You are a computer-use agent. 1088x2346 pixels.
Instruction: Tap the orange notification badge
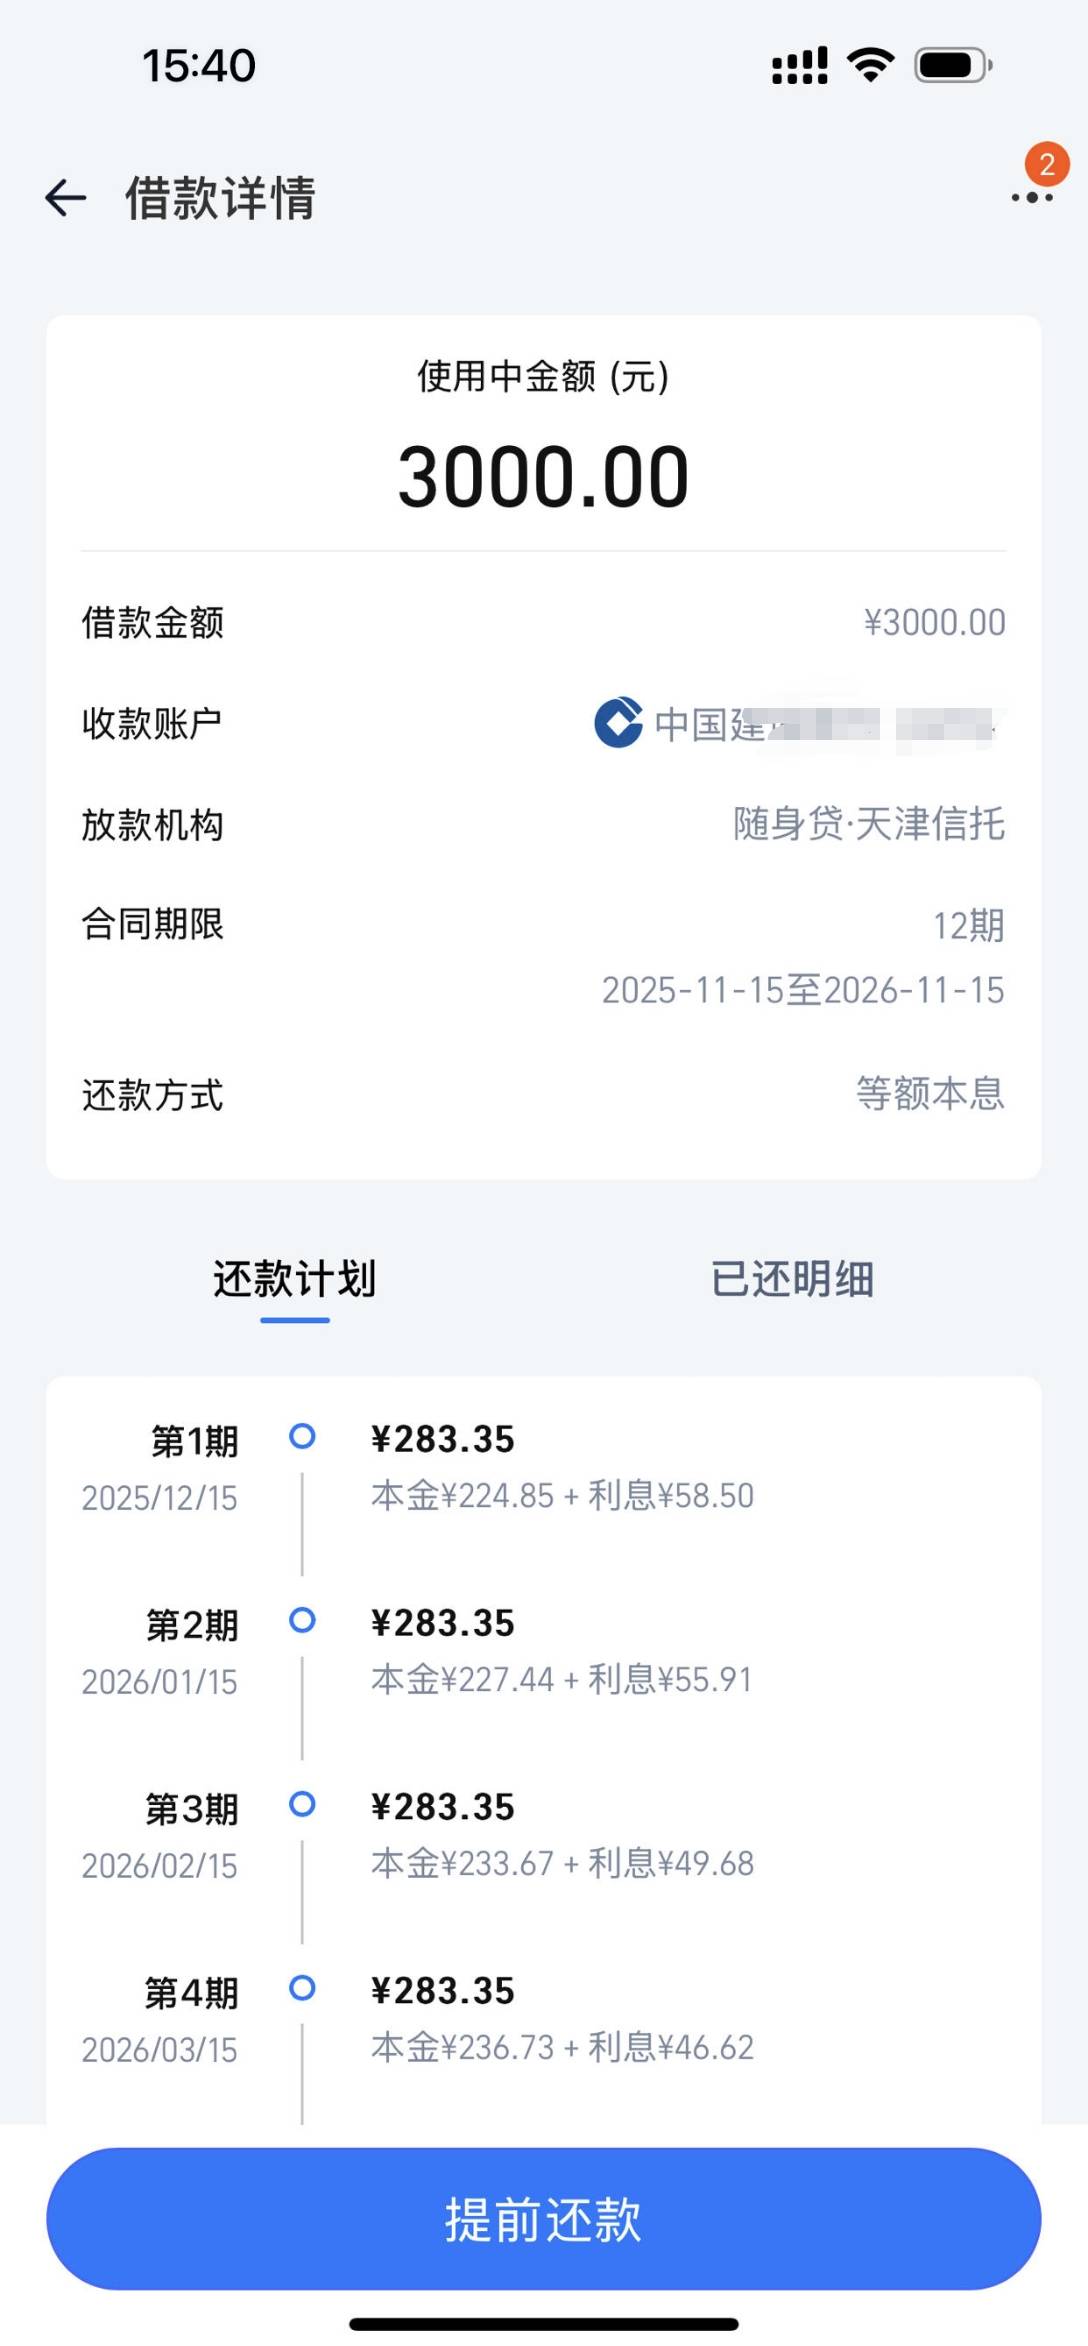(x=1046, y=164)
